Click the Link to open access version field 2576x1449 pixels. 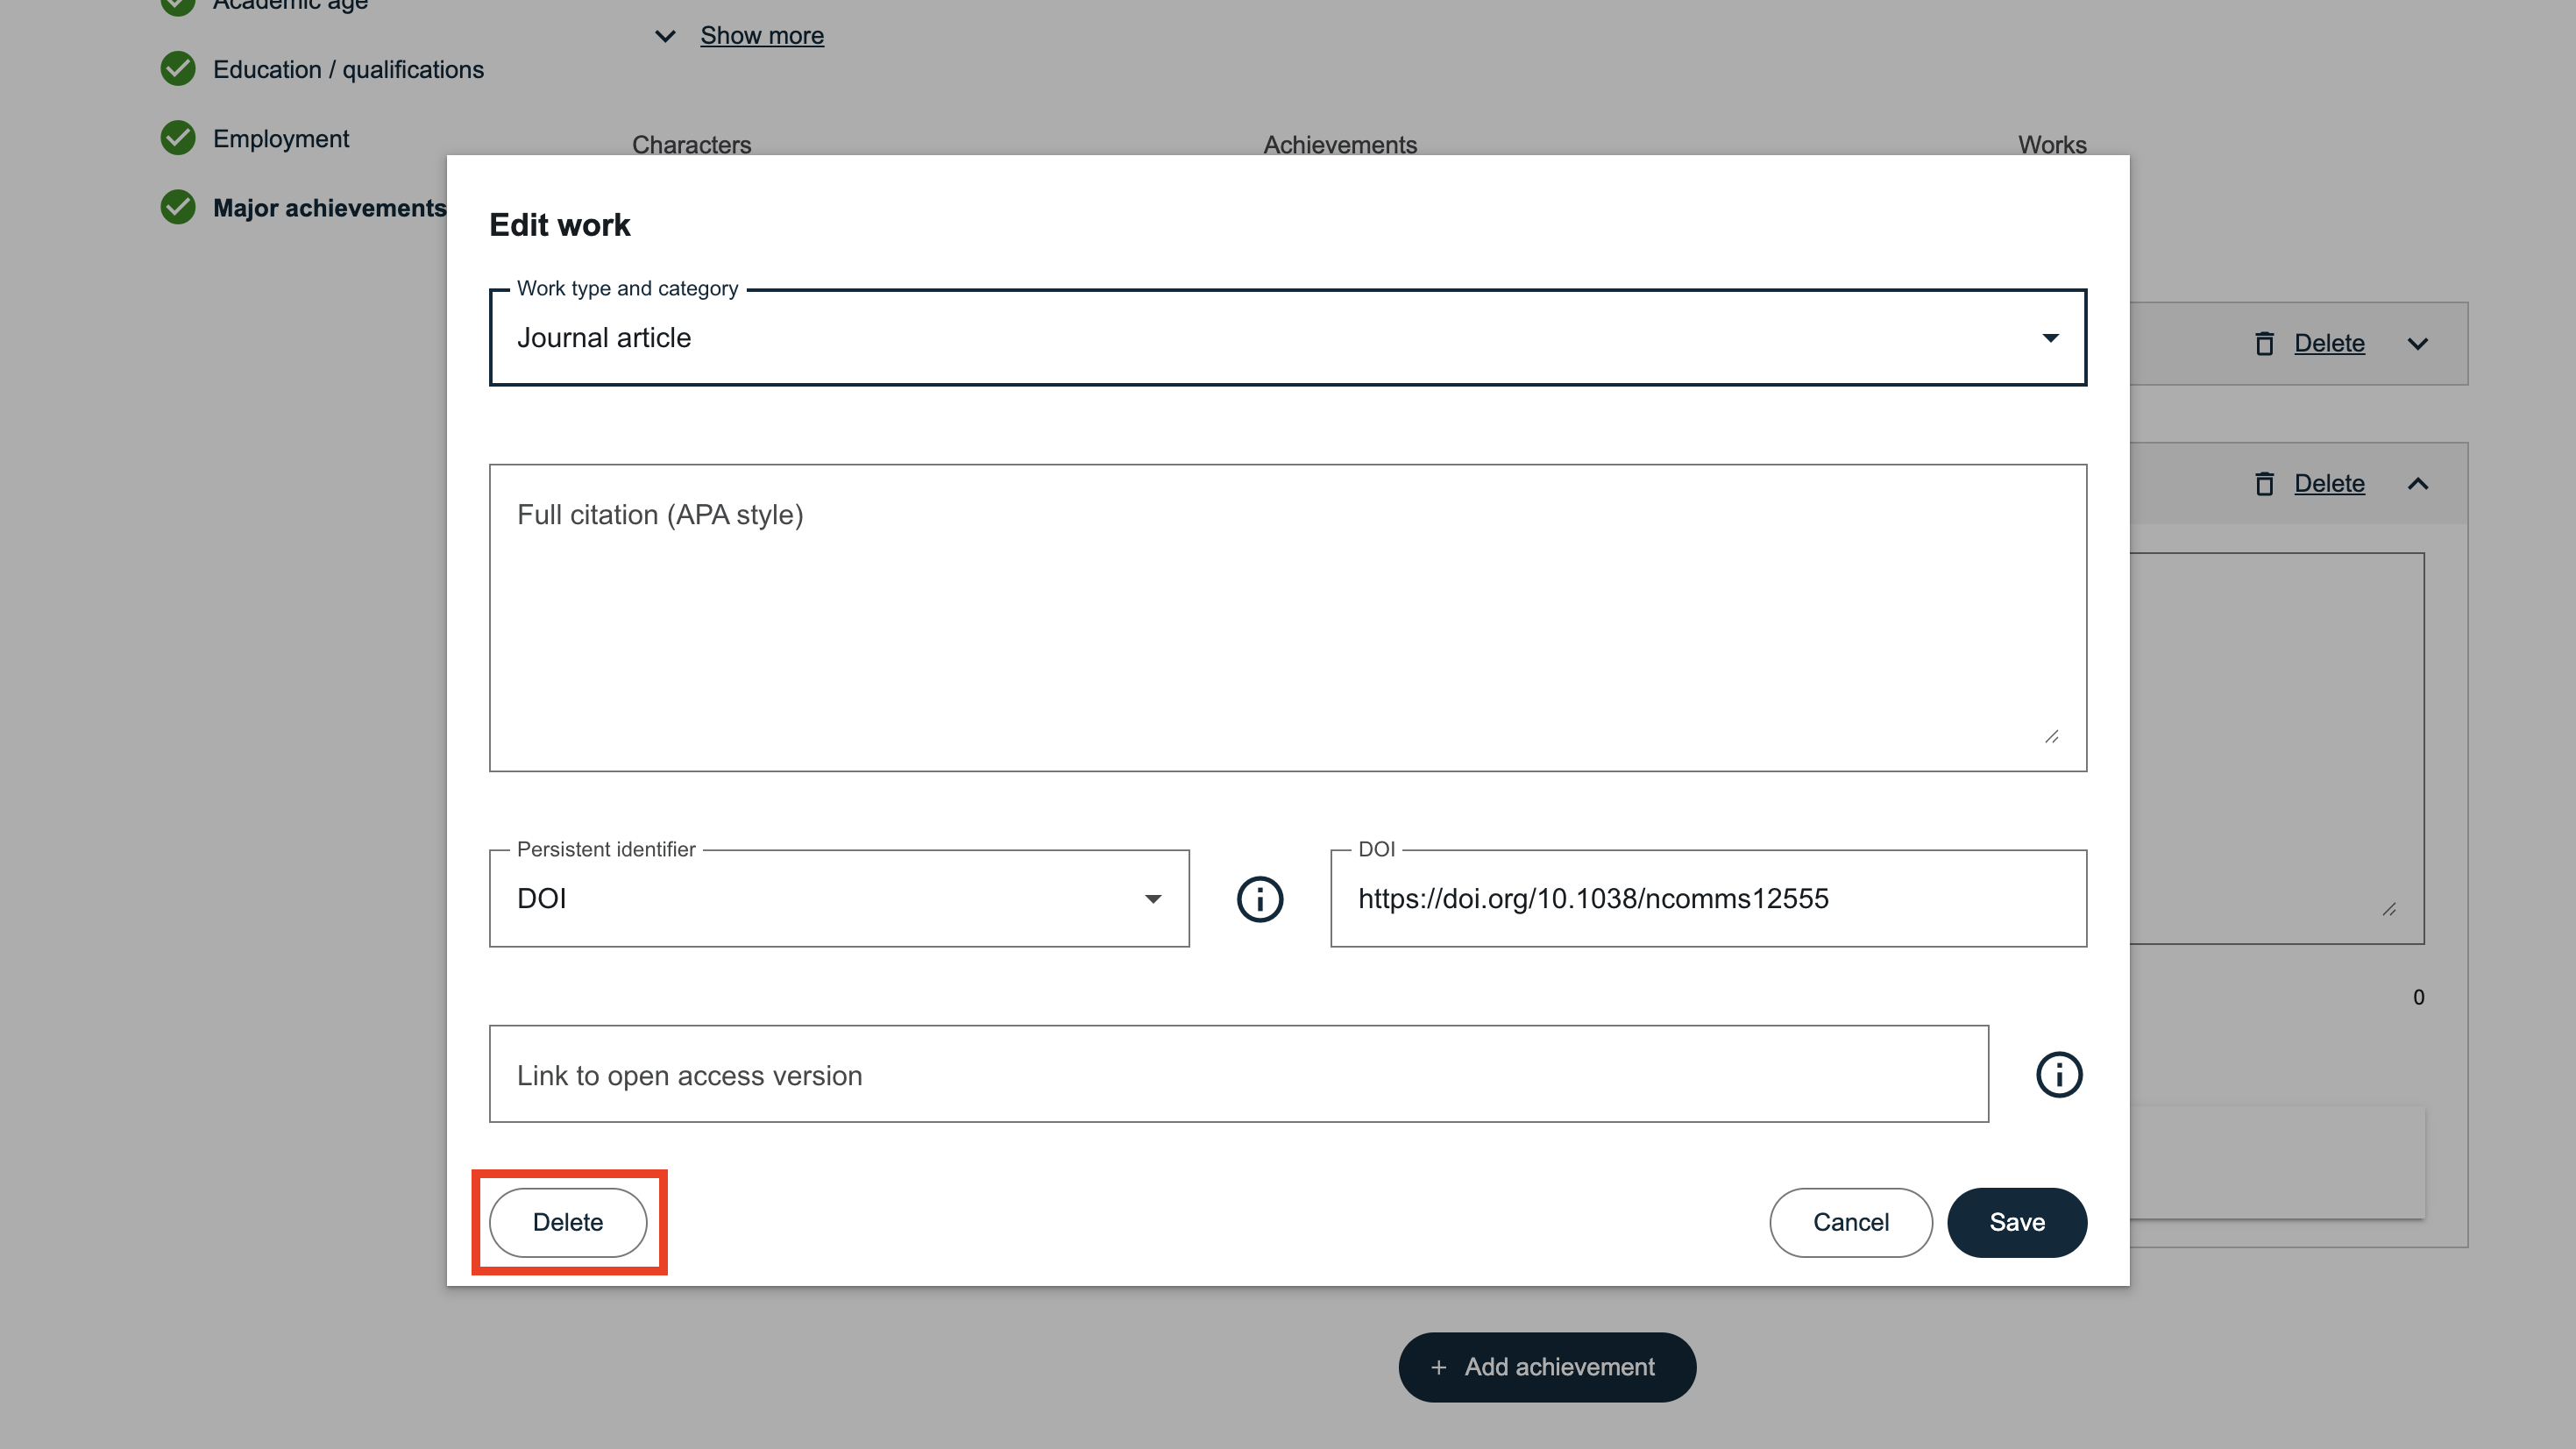tap(1238, 1075)
